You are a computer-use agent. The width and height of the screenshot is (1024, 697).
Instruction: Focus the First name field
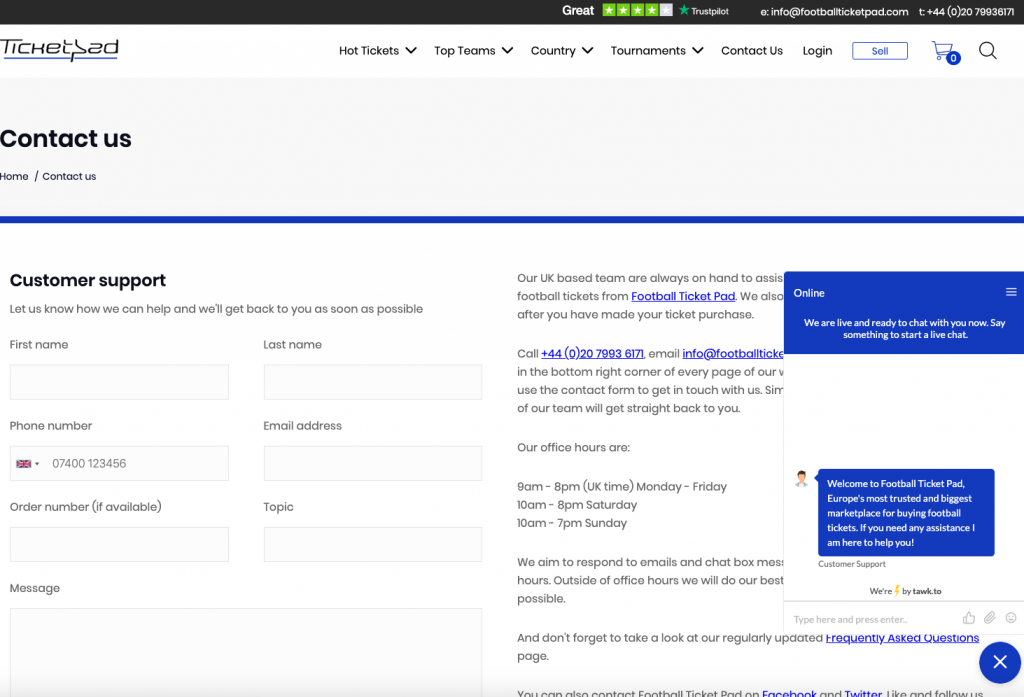pos(119,382)
